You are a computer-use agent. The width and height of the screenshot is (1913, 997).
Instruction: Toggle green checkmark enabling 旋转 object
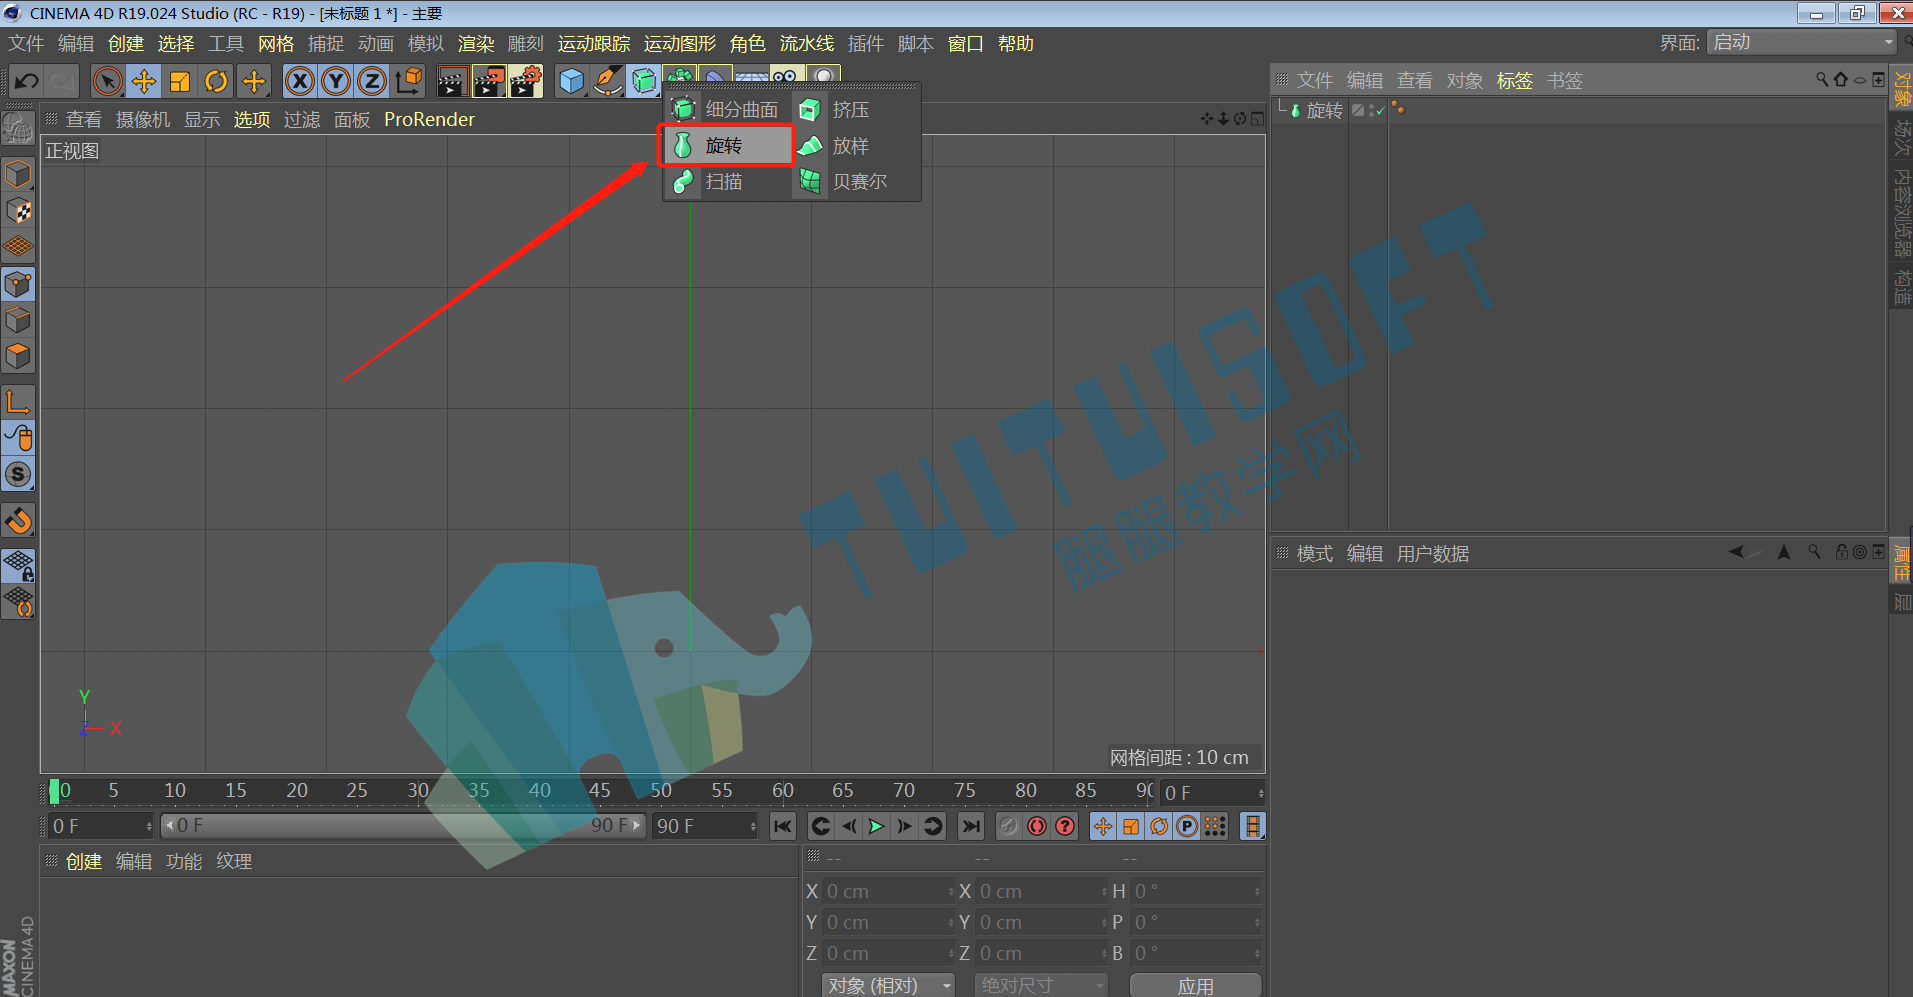[x=1380, y=110]
